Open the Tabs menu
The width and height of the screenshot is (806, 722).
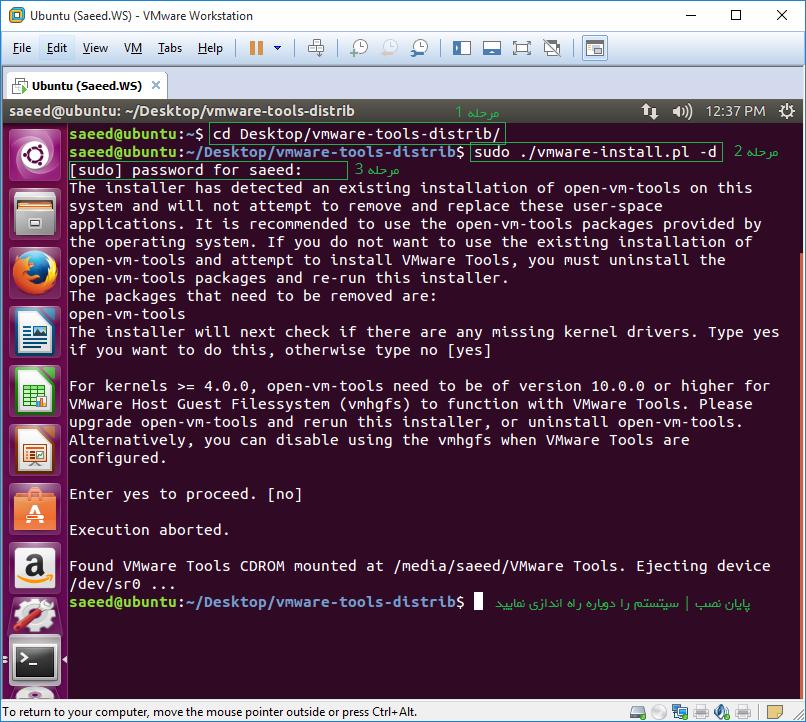(170, 48)
